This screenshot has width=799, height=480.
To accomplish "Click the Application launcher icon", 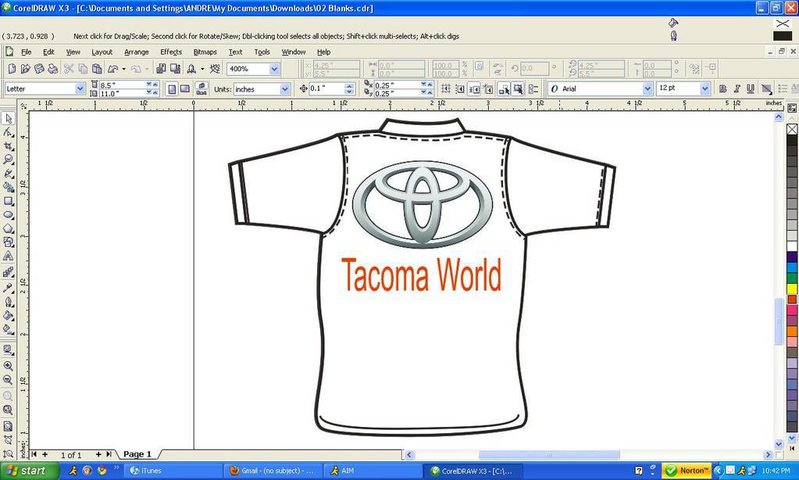I will click(192, 69).
